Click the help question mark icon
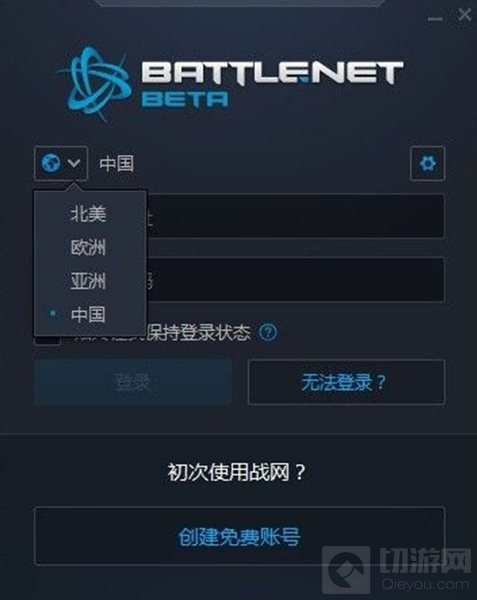477x600 pixels. (x=268, y=332)
